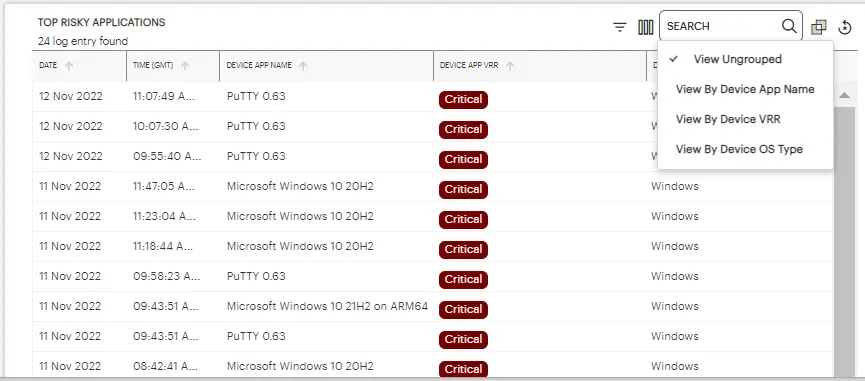This screenshot has height=381, width=865.
Task: Select Microsoft Windows 10 20H2 at 11:23:04
Action: tap(300, 216)
